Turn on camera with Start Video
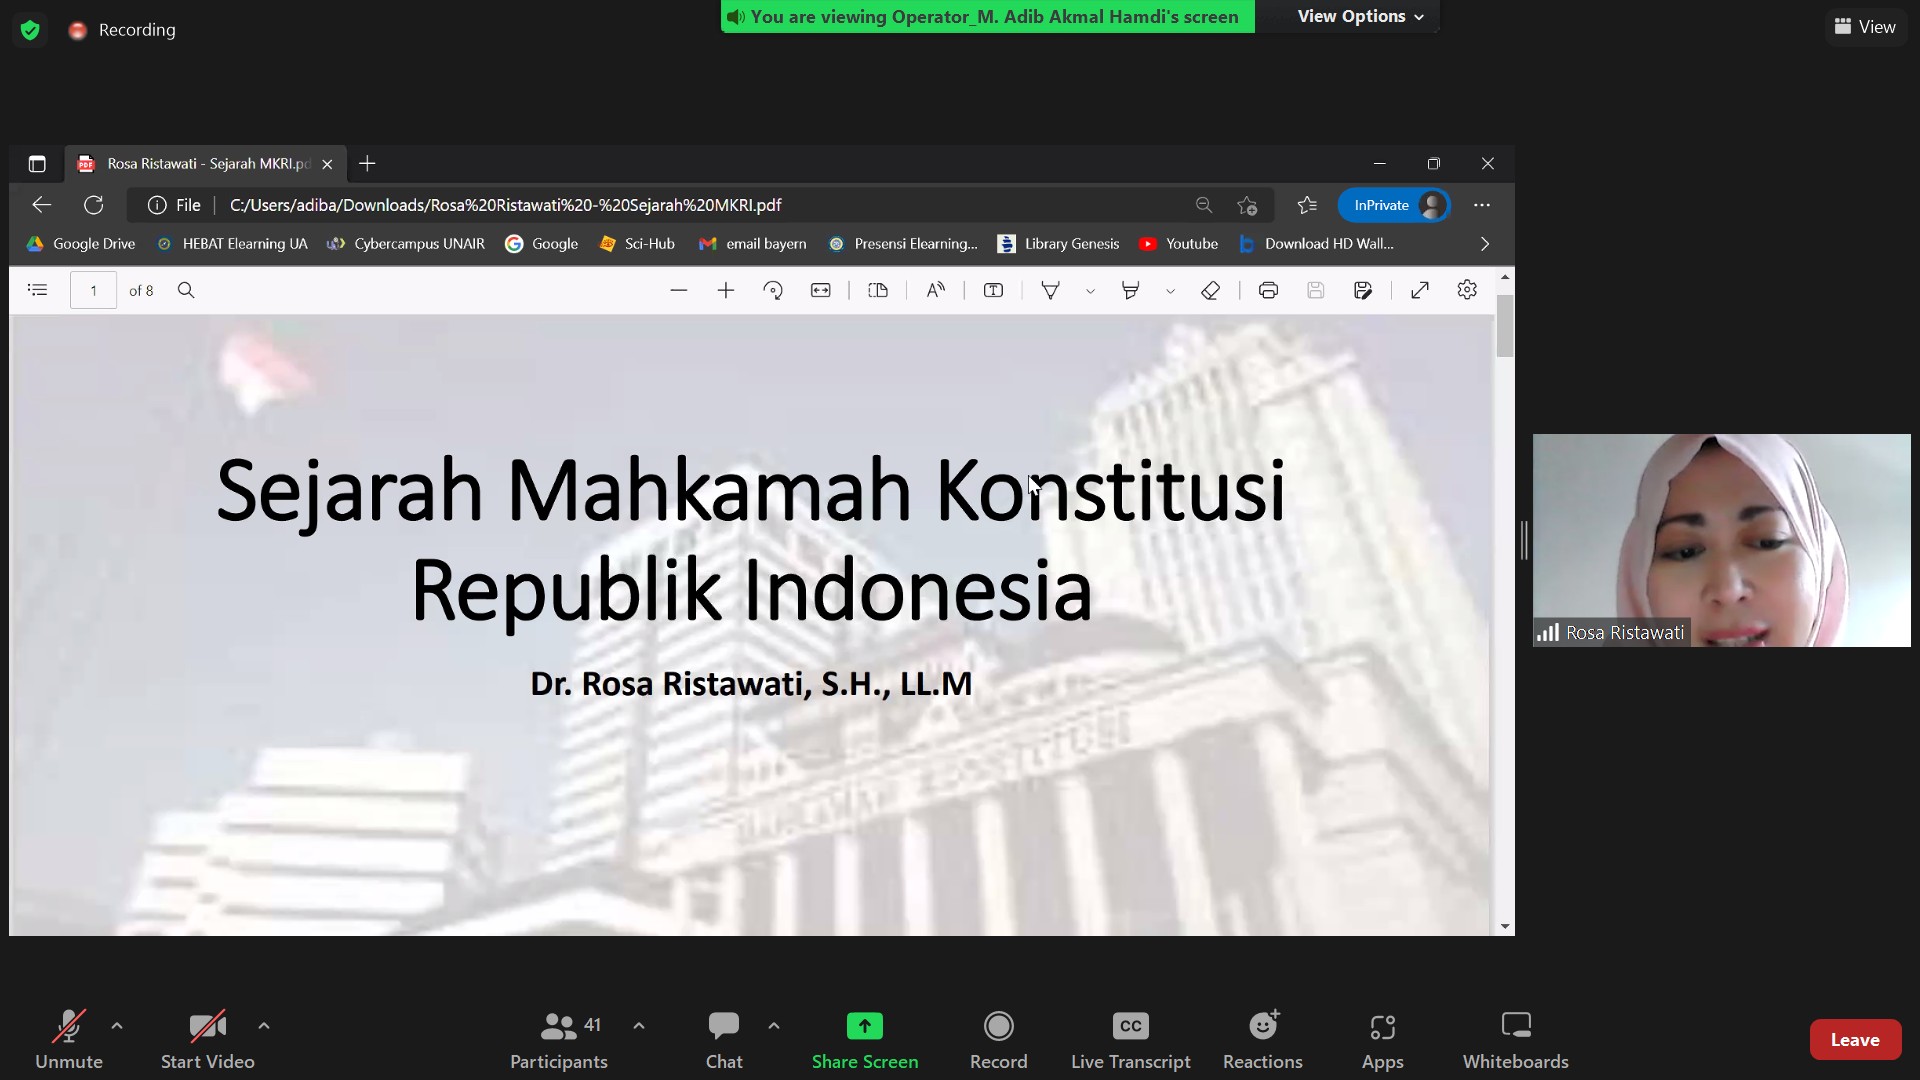 207,1038
